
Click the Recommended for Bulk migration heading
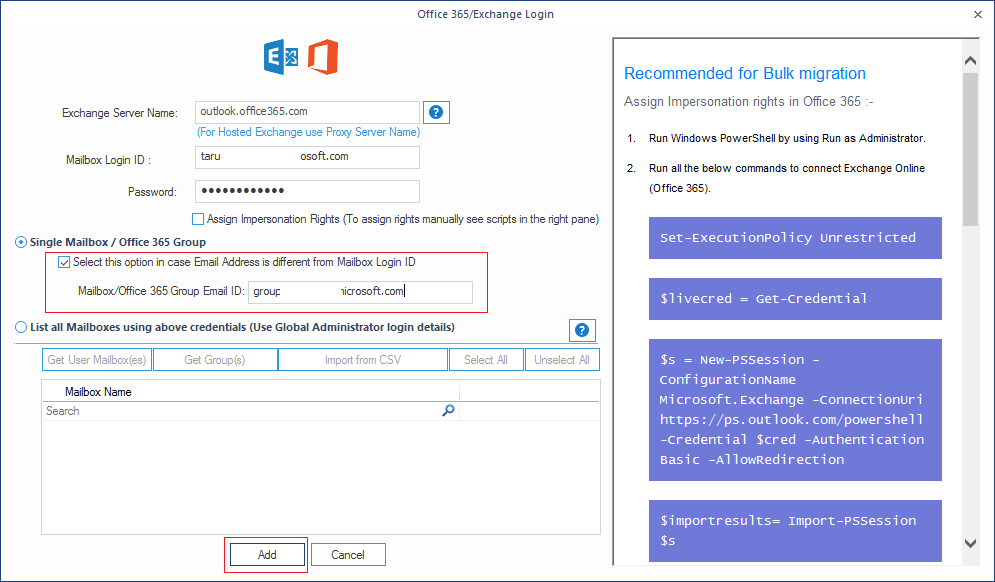[745, 74]
